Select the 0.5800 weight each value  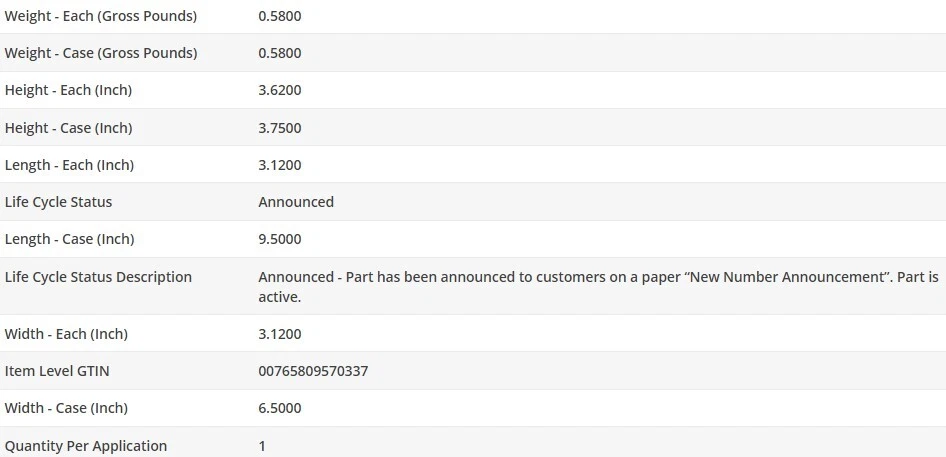(x=279, y=16)
